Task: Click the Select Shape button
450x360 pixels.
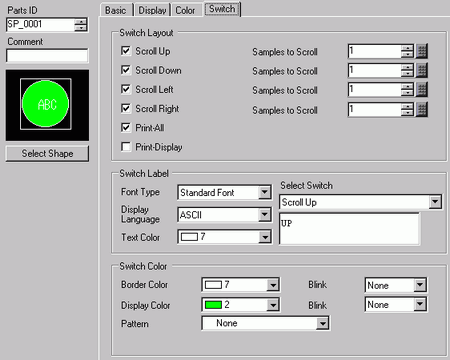Action: [x=47, y=153]
